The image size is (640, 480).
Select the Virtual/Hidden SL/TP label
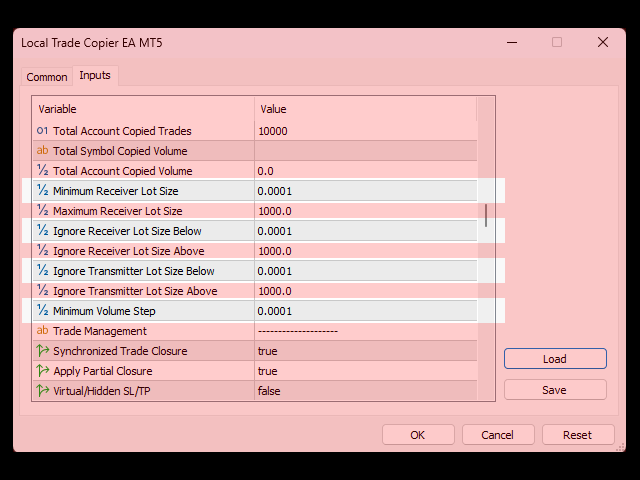point(102,391)
